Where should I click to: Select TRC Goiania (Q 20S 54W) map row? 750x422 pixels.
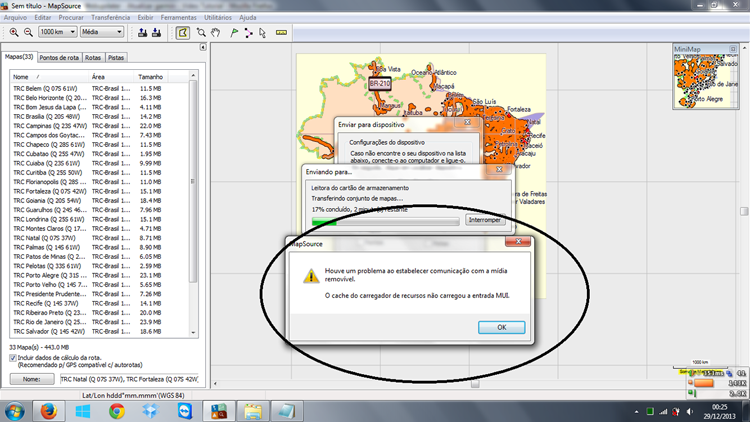coord(100,201)
